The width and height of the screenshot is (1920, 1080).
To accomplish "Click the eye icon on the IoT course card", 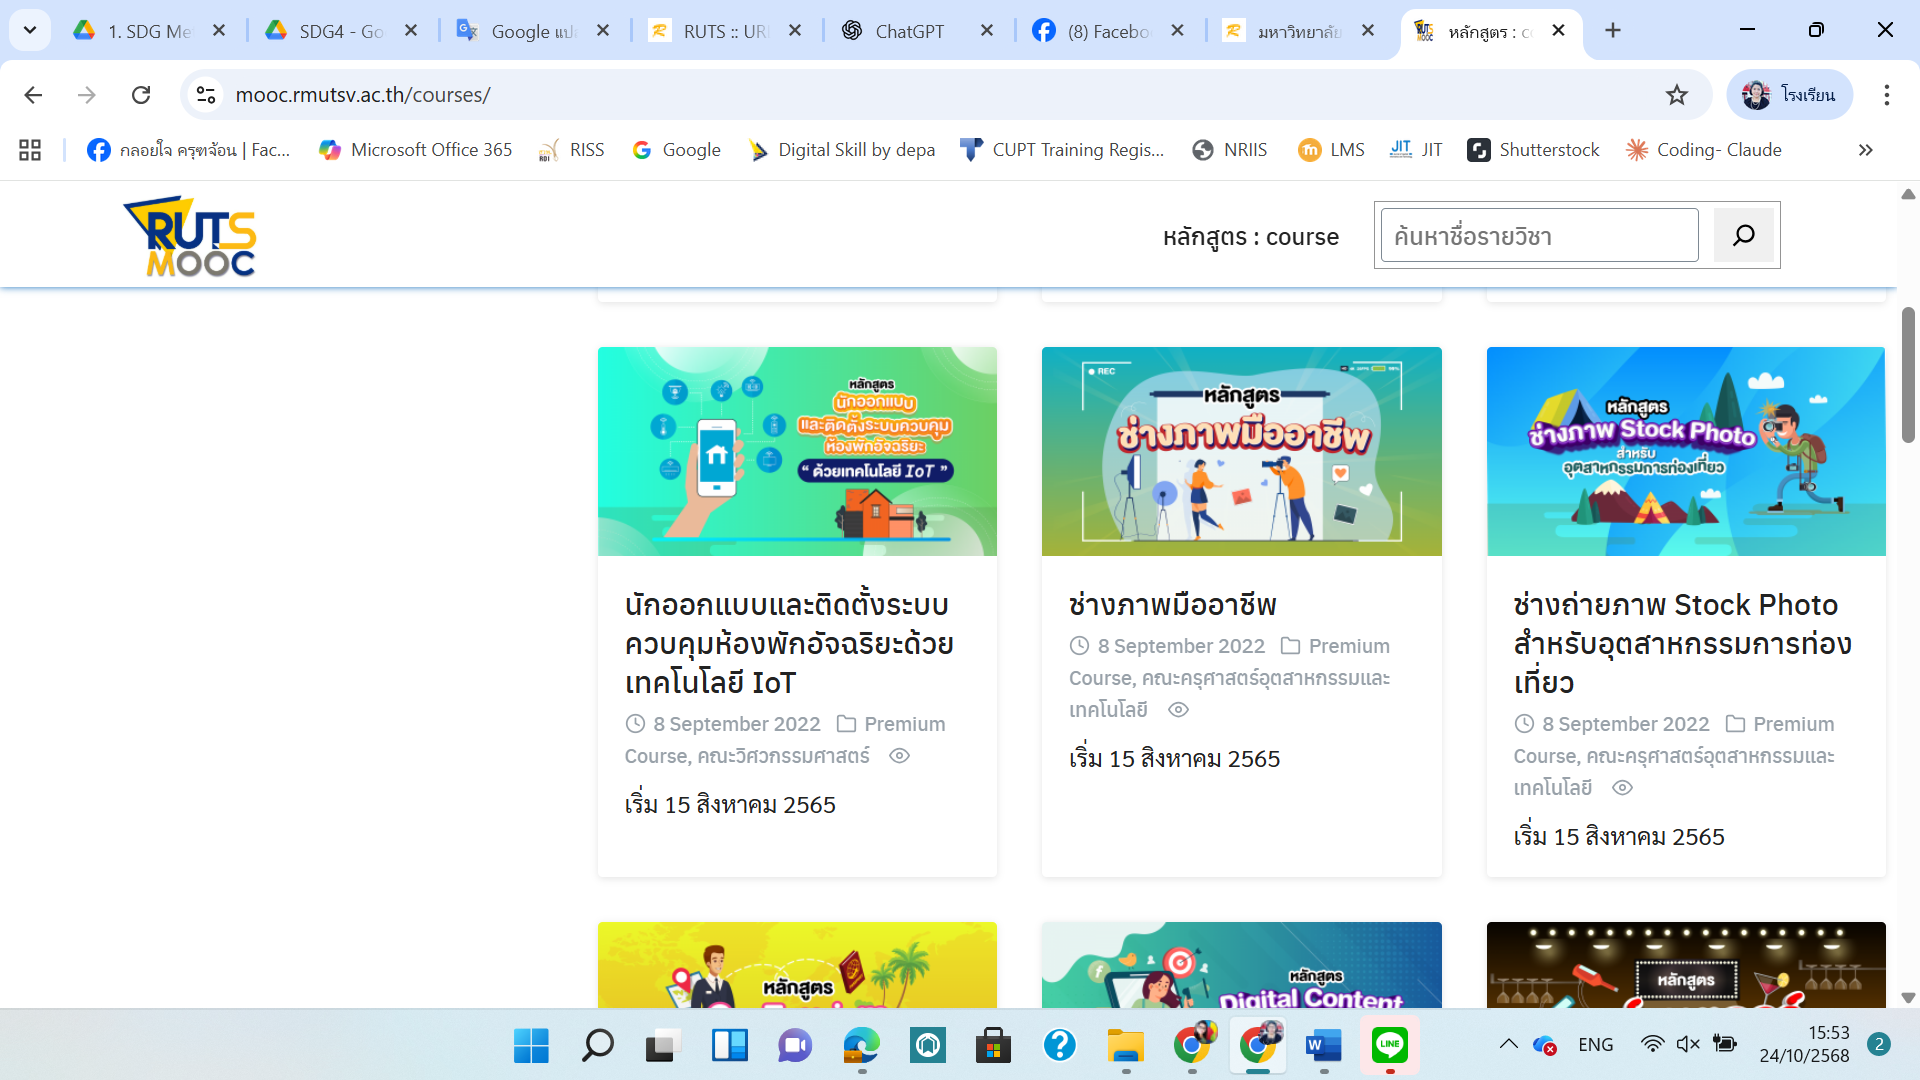I will point(899,756).
